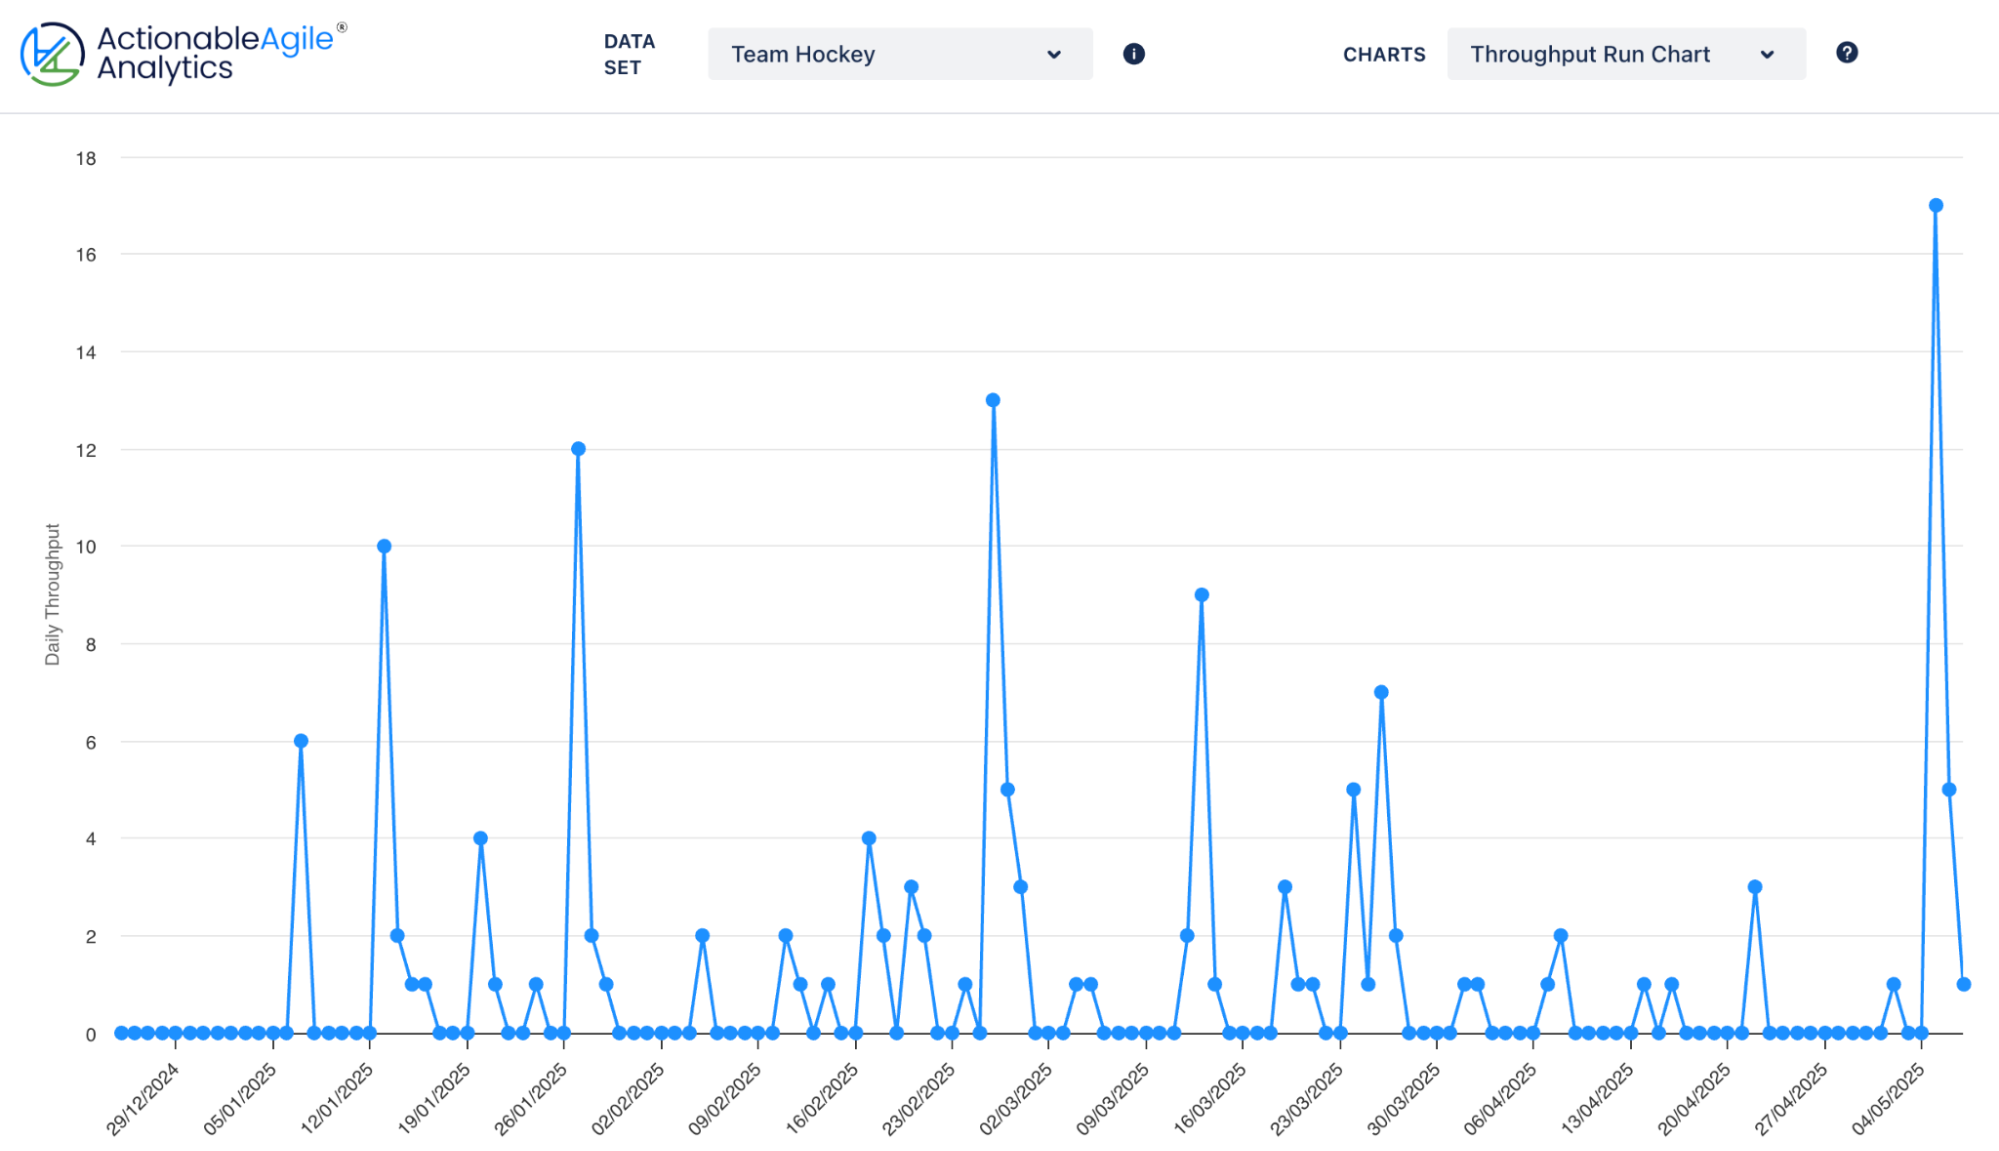Click the ActionableAgile Analytics logo icon
Image resolution: width=1999 pixels, height=1151 pixels.
click(x=51, y=54)
